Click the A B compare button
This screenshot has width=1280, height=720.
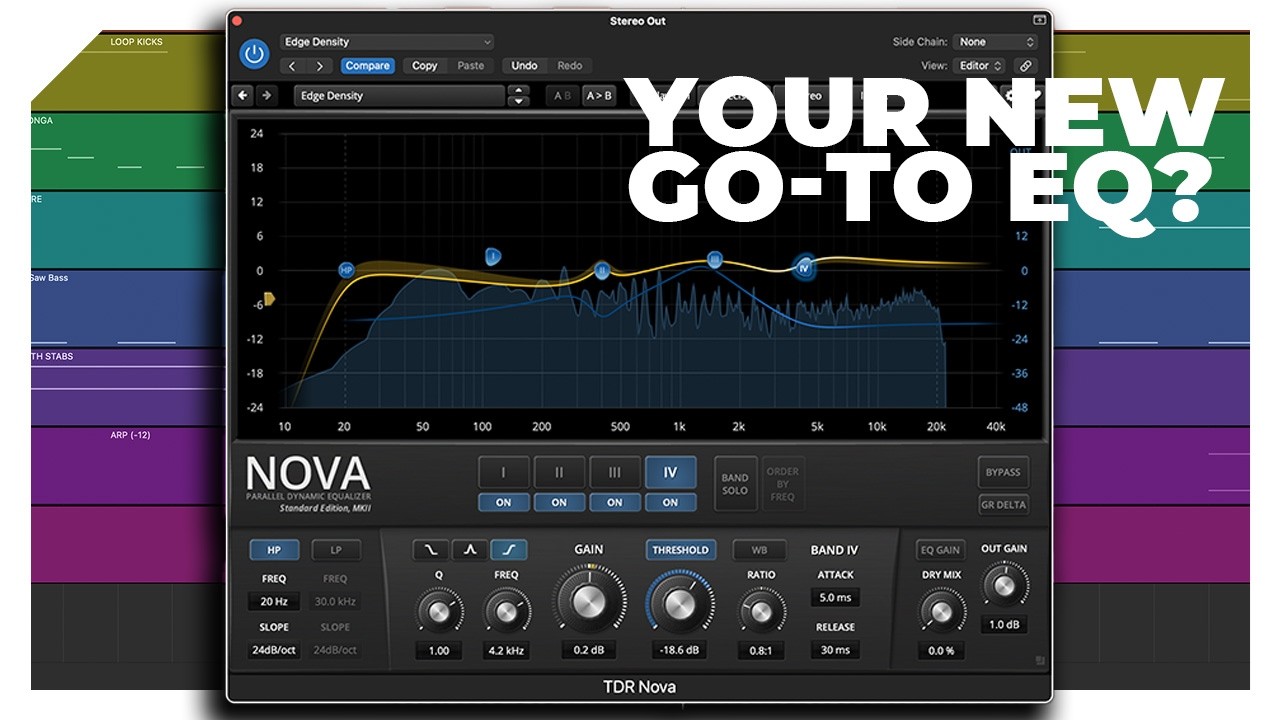[x=561, y=96]
